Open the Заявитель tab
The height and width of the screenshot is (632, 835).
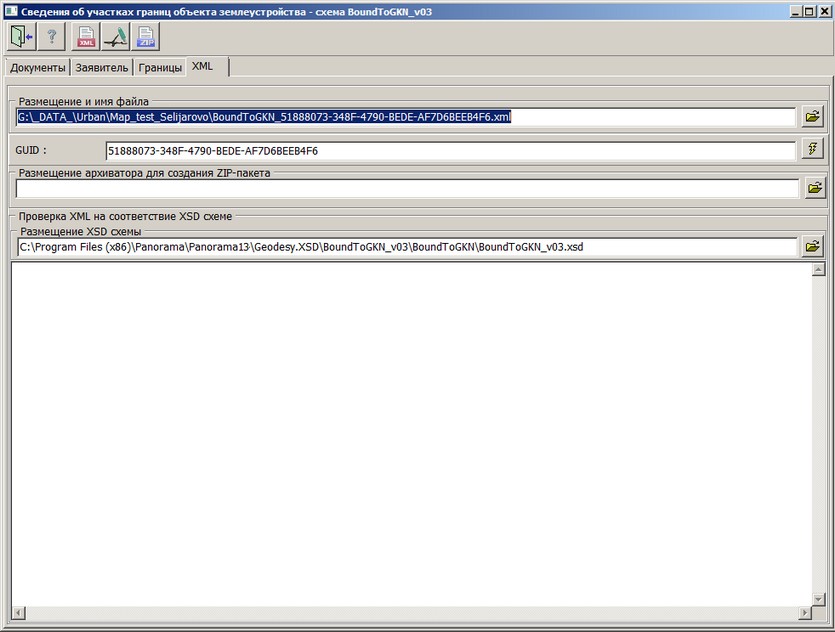coord(102,68)
